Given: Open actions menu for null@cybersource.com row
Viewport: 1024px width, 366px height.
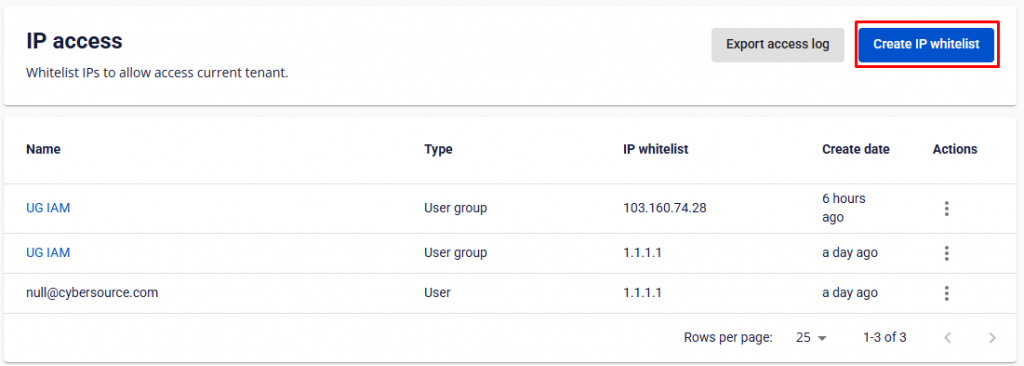Looking at the screenshot, I should [x=946, y=293].
